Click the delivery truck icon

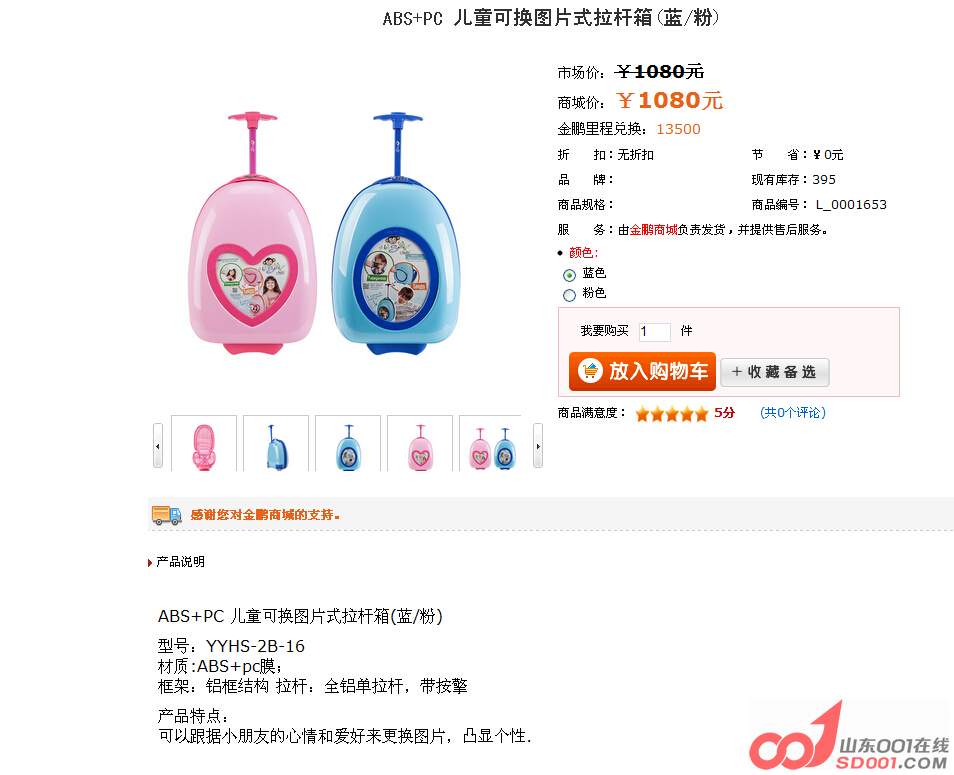(x=166, y=515)
